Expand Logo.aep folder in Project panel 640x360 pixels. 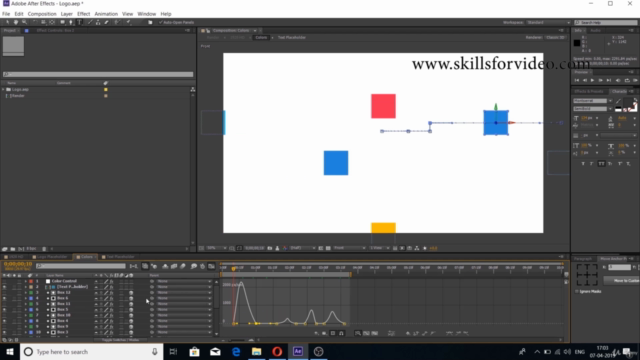click(x=3, y=89)
